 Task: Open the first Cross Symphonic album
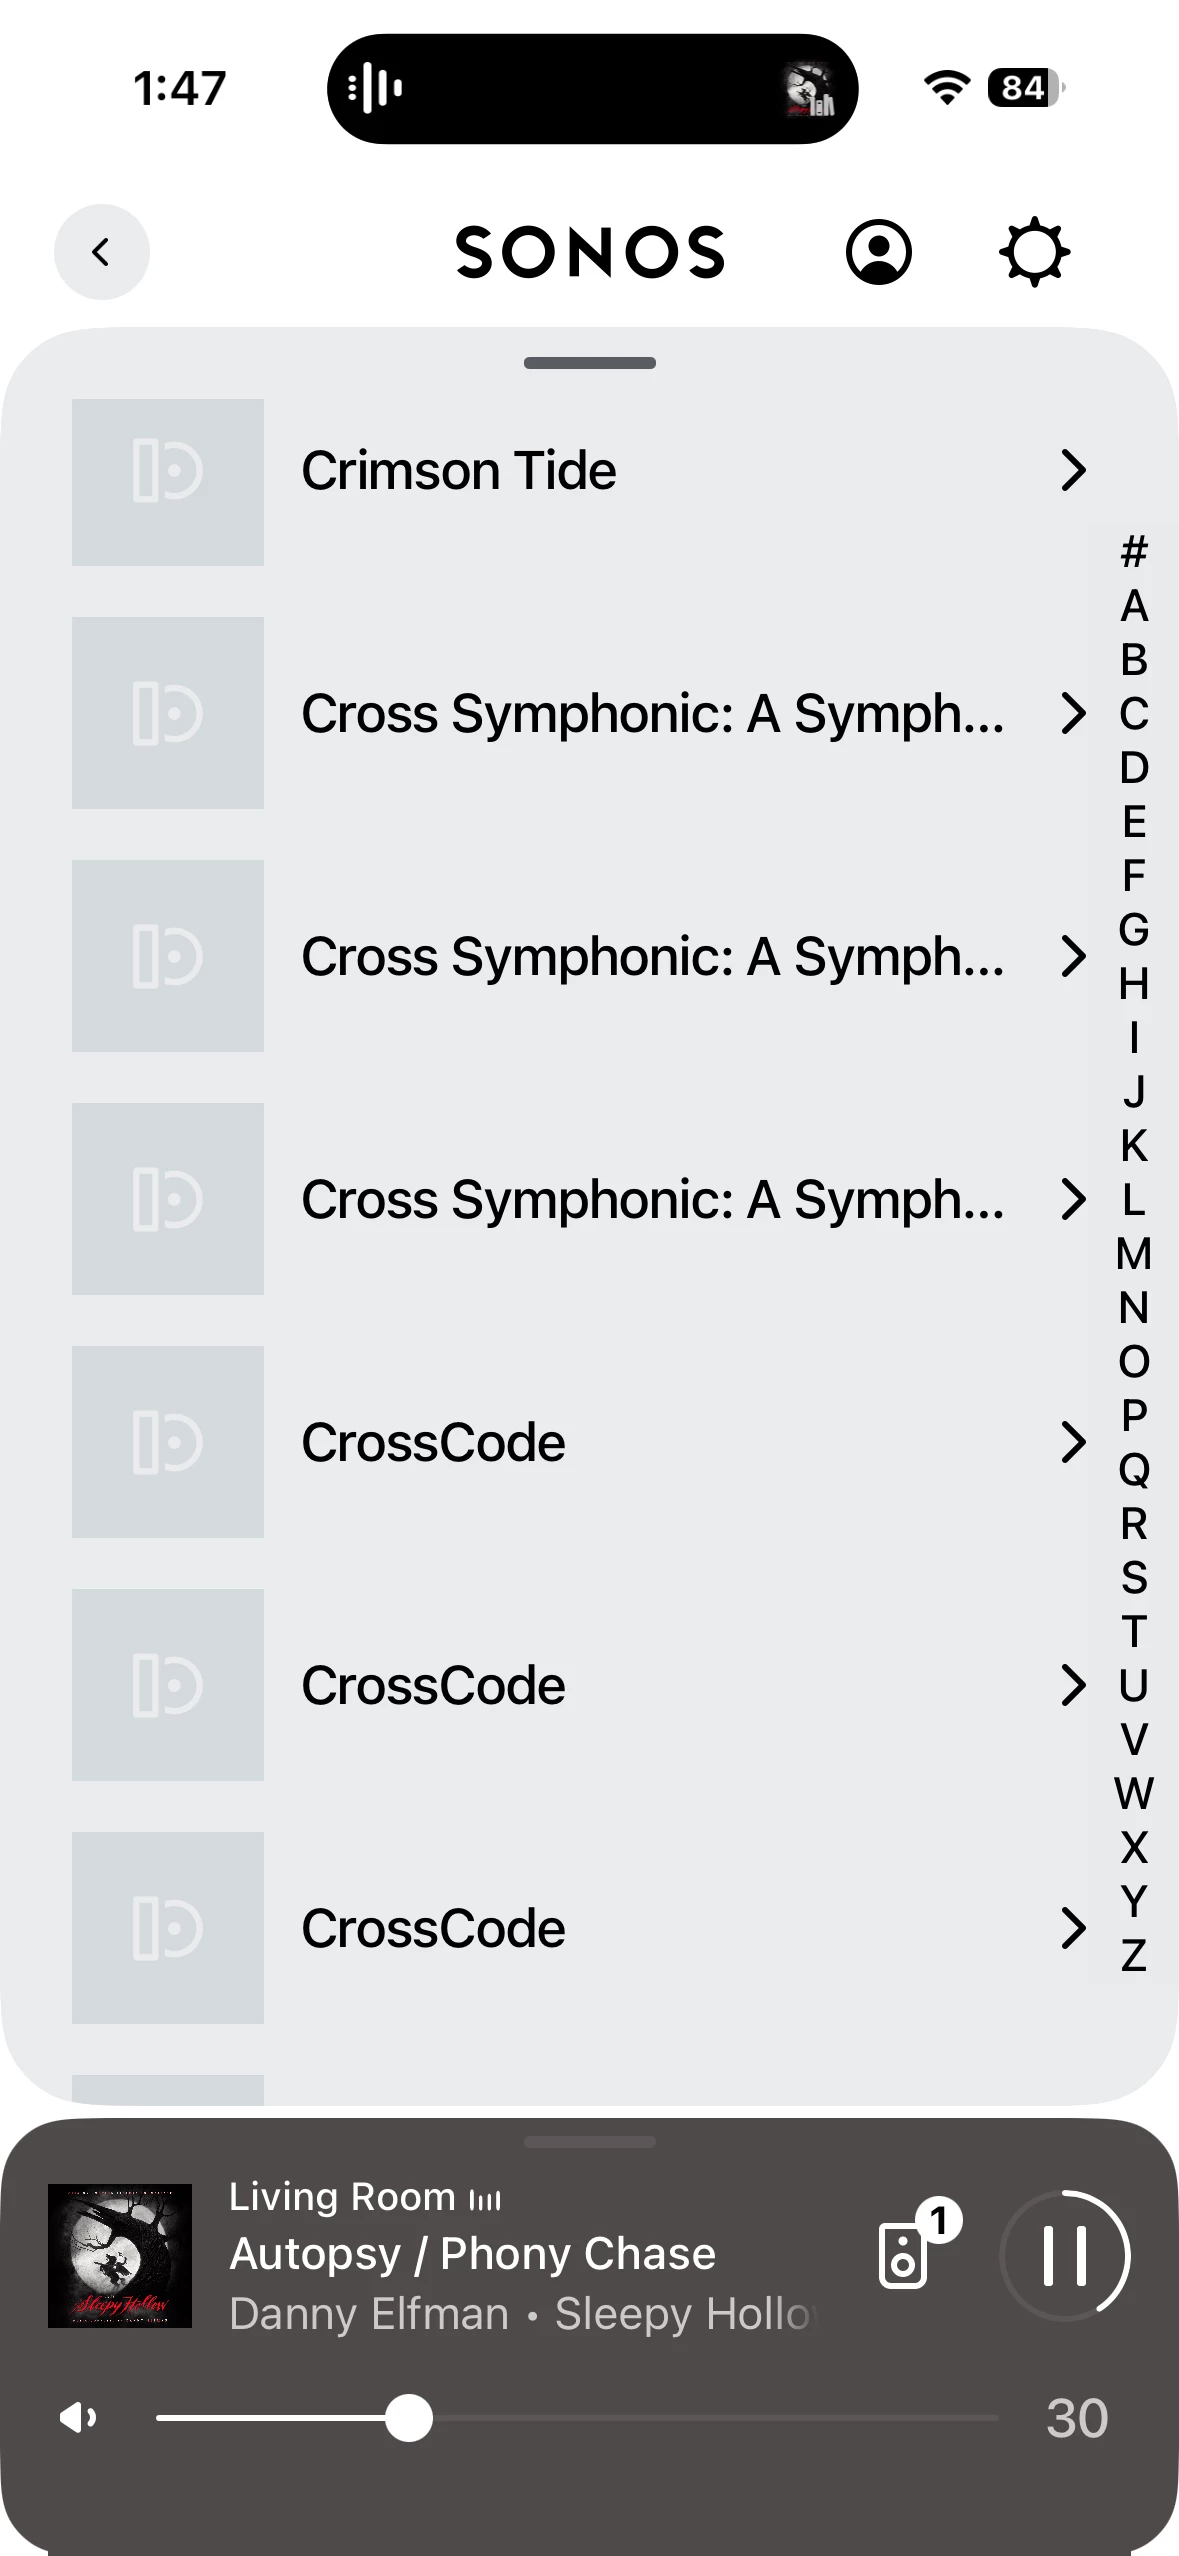tap(652, 714)
